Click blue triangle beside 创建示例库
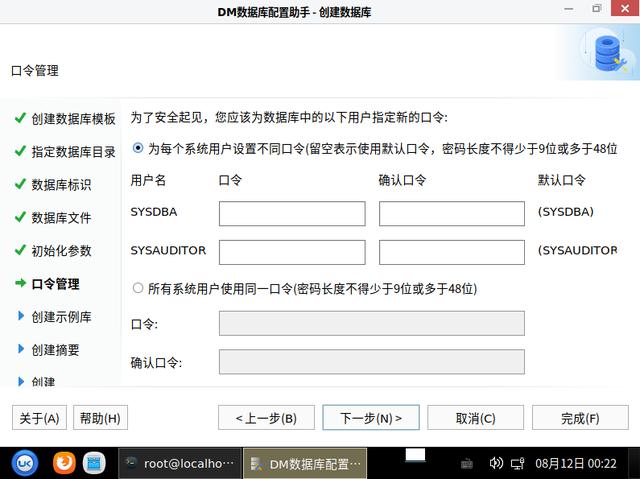 click(x=21, y=316)
